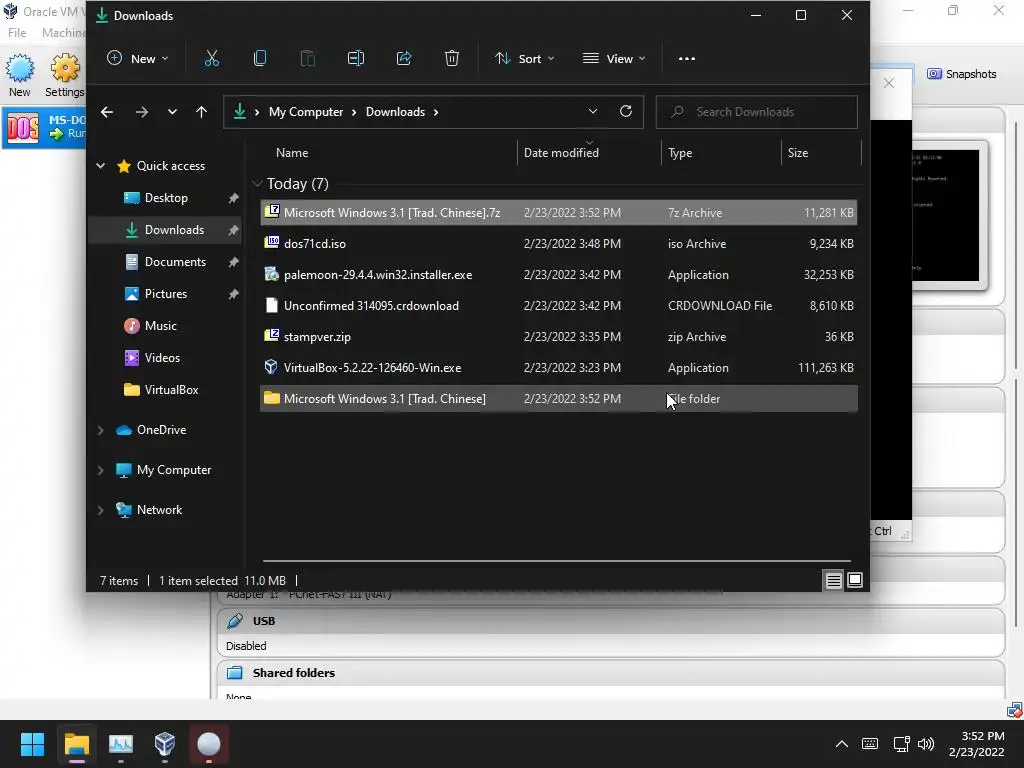Open VirtualBox Machine menu
Screen dimensions: 1024x768
pyautogui.click(x=63, y=33)
